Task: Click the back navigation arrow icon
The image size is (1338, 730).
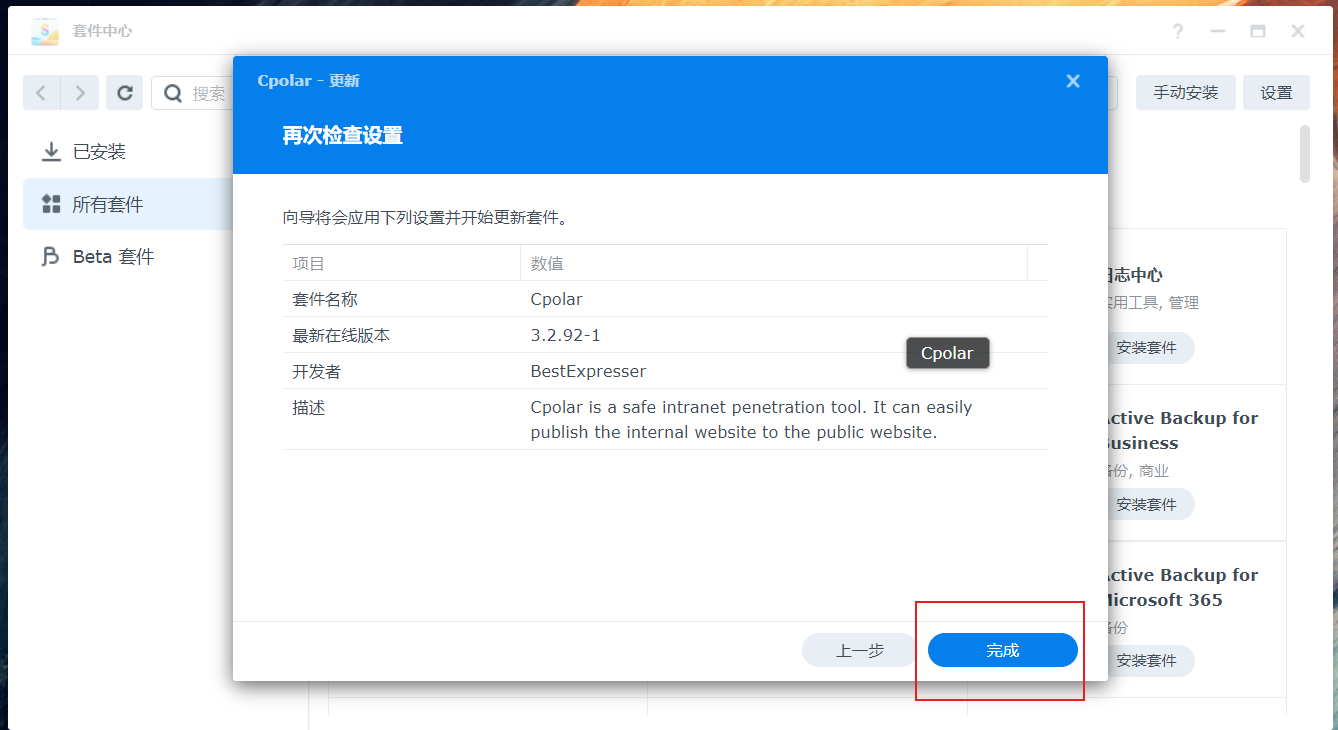Action: click(x=41, y=92)
